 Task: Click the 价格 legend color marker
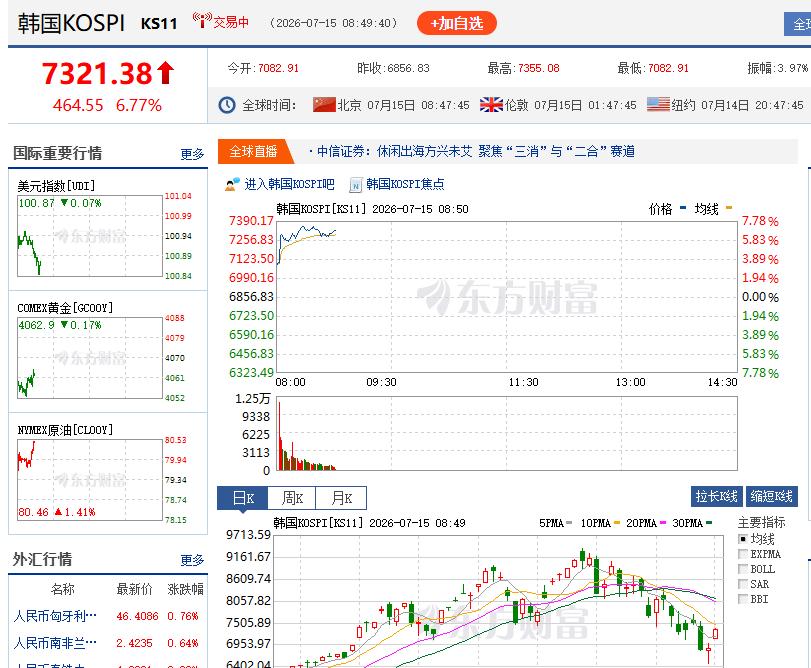point(683,208)
